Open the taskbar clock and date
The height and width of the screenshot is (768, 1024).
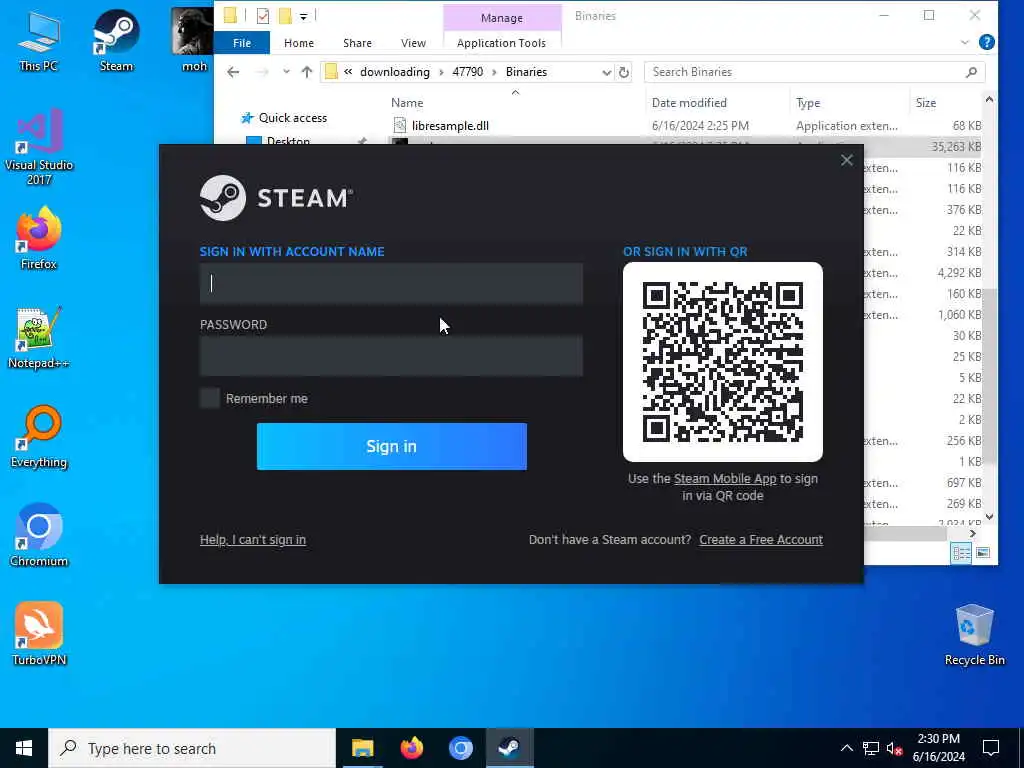(938, 748)
